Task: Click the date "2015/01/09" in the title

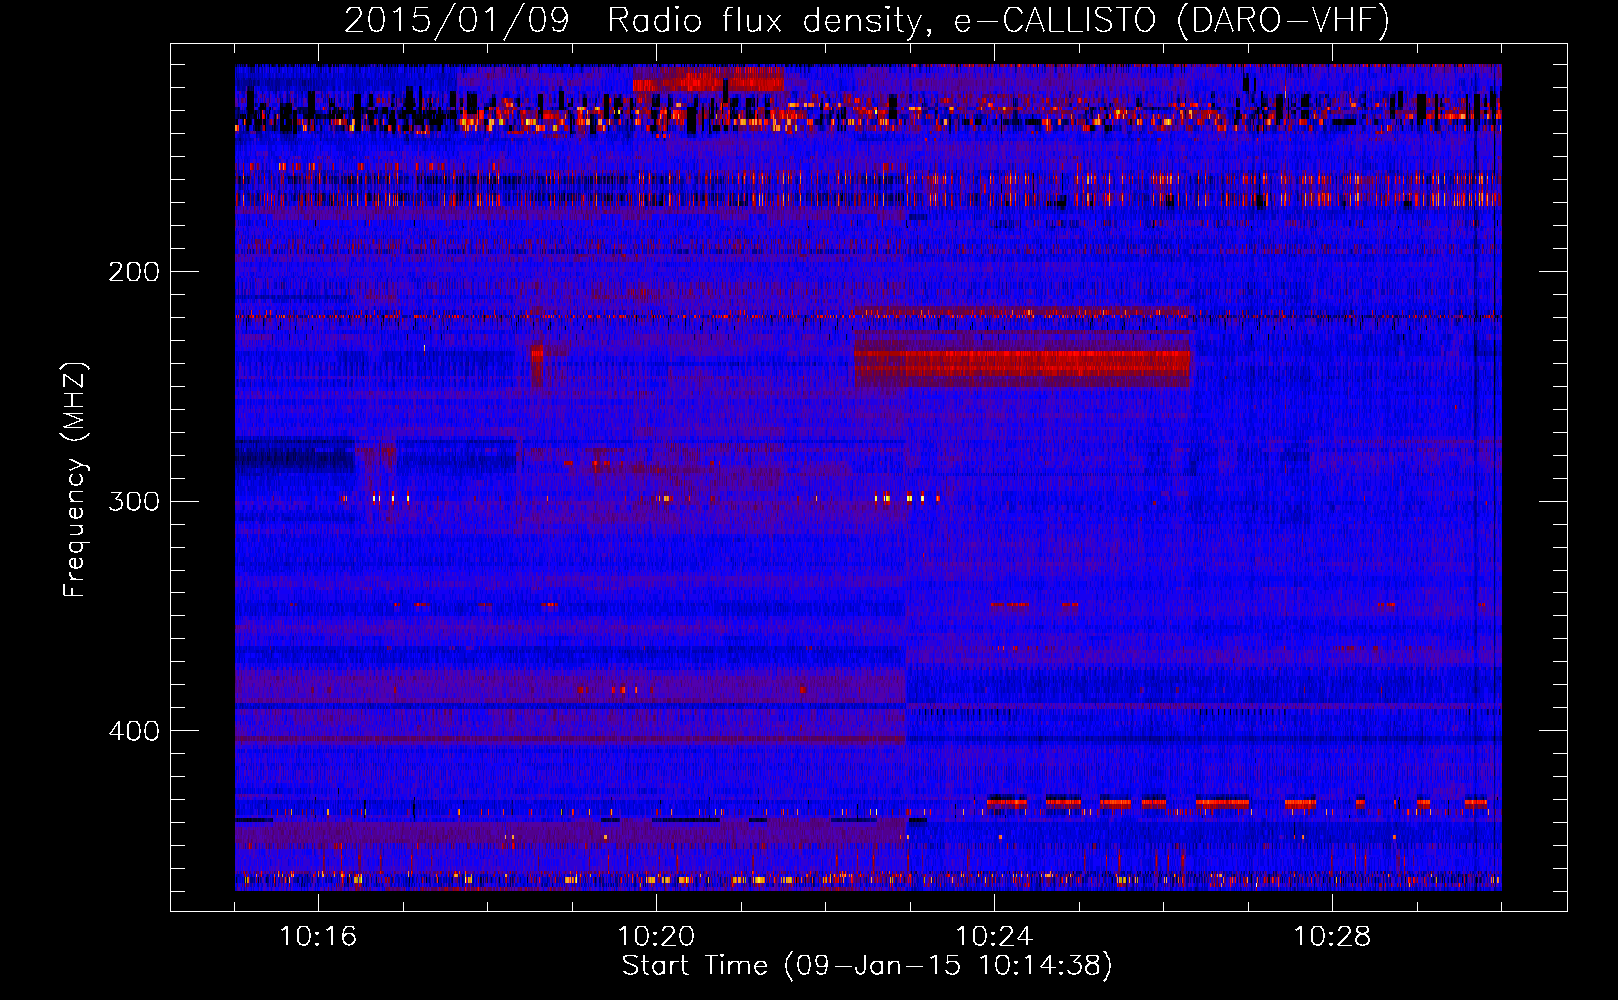Action: coord(457,20)
